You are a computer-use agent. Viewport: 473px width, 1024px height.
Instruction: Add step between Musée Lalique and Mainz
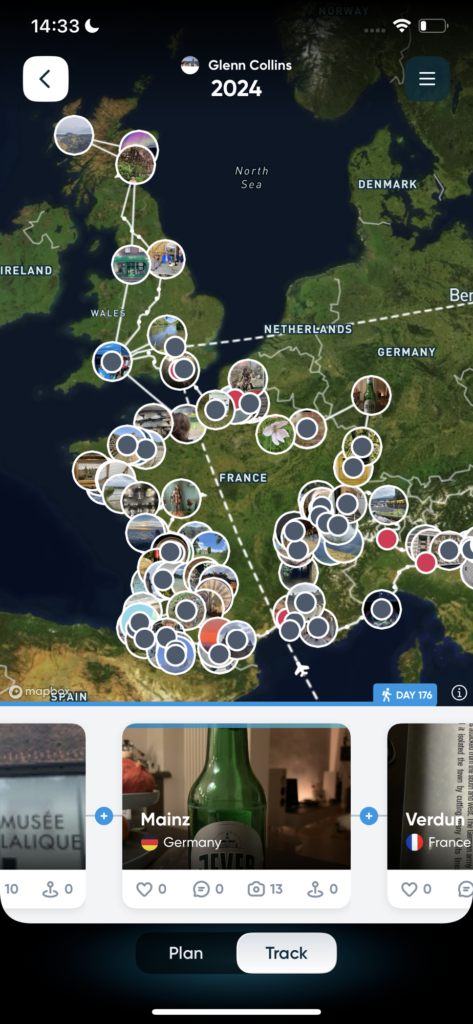click(104, 816)
